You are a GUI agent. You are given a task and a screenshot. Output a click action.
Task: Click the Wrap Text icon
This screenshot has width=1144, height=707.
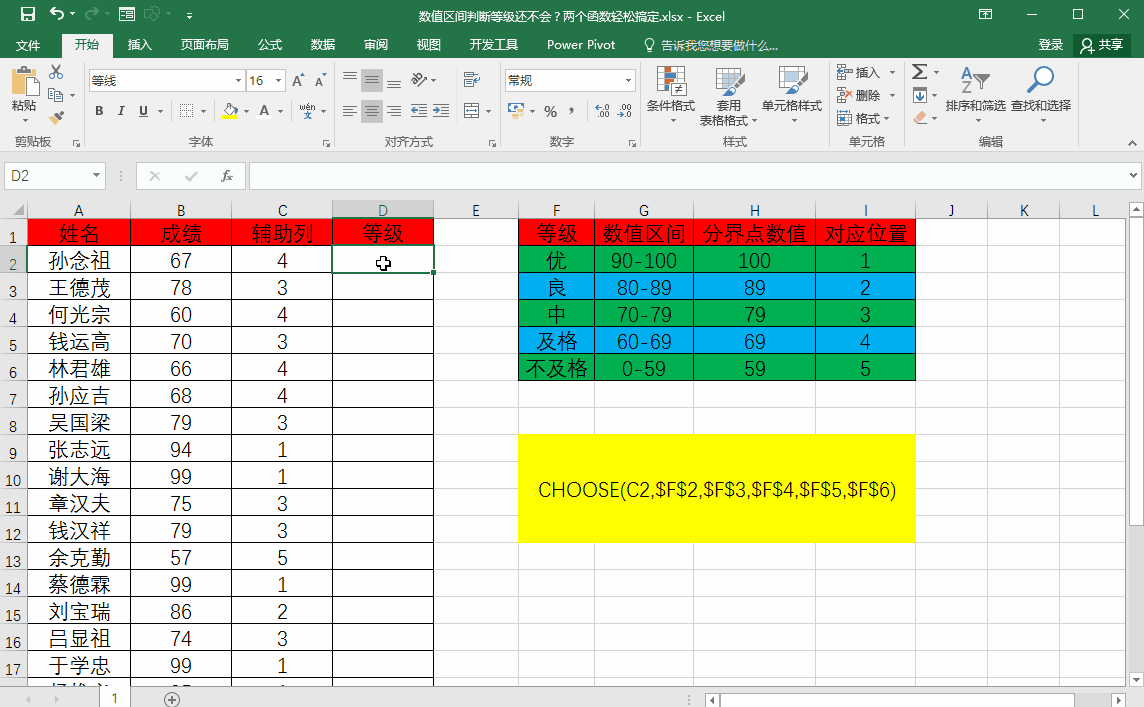472,80
